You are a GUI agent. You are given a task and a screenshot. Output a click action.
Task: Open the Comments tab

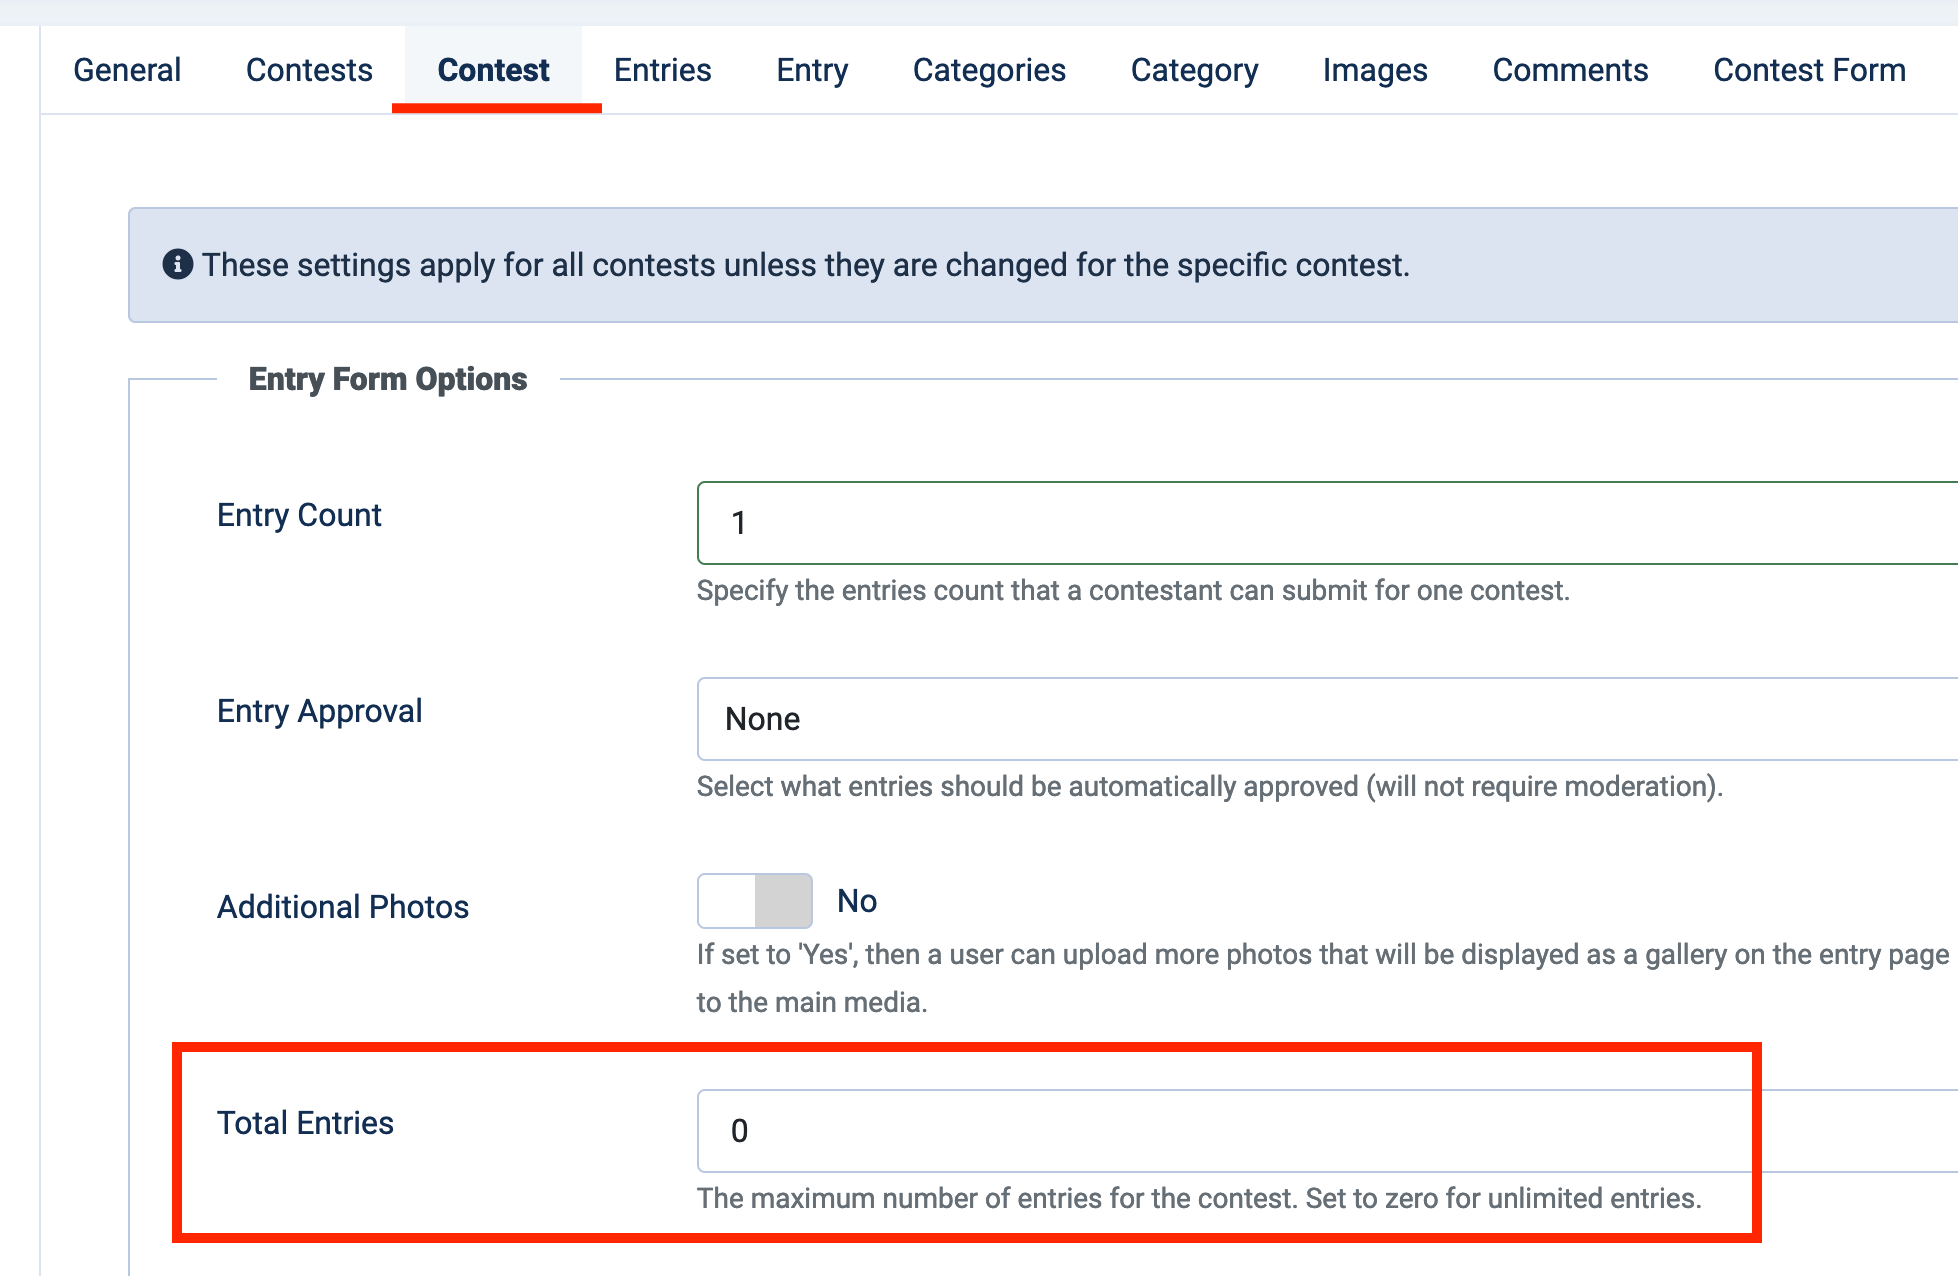[1570, 70]
